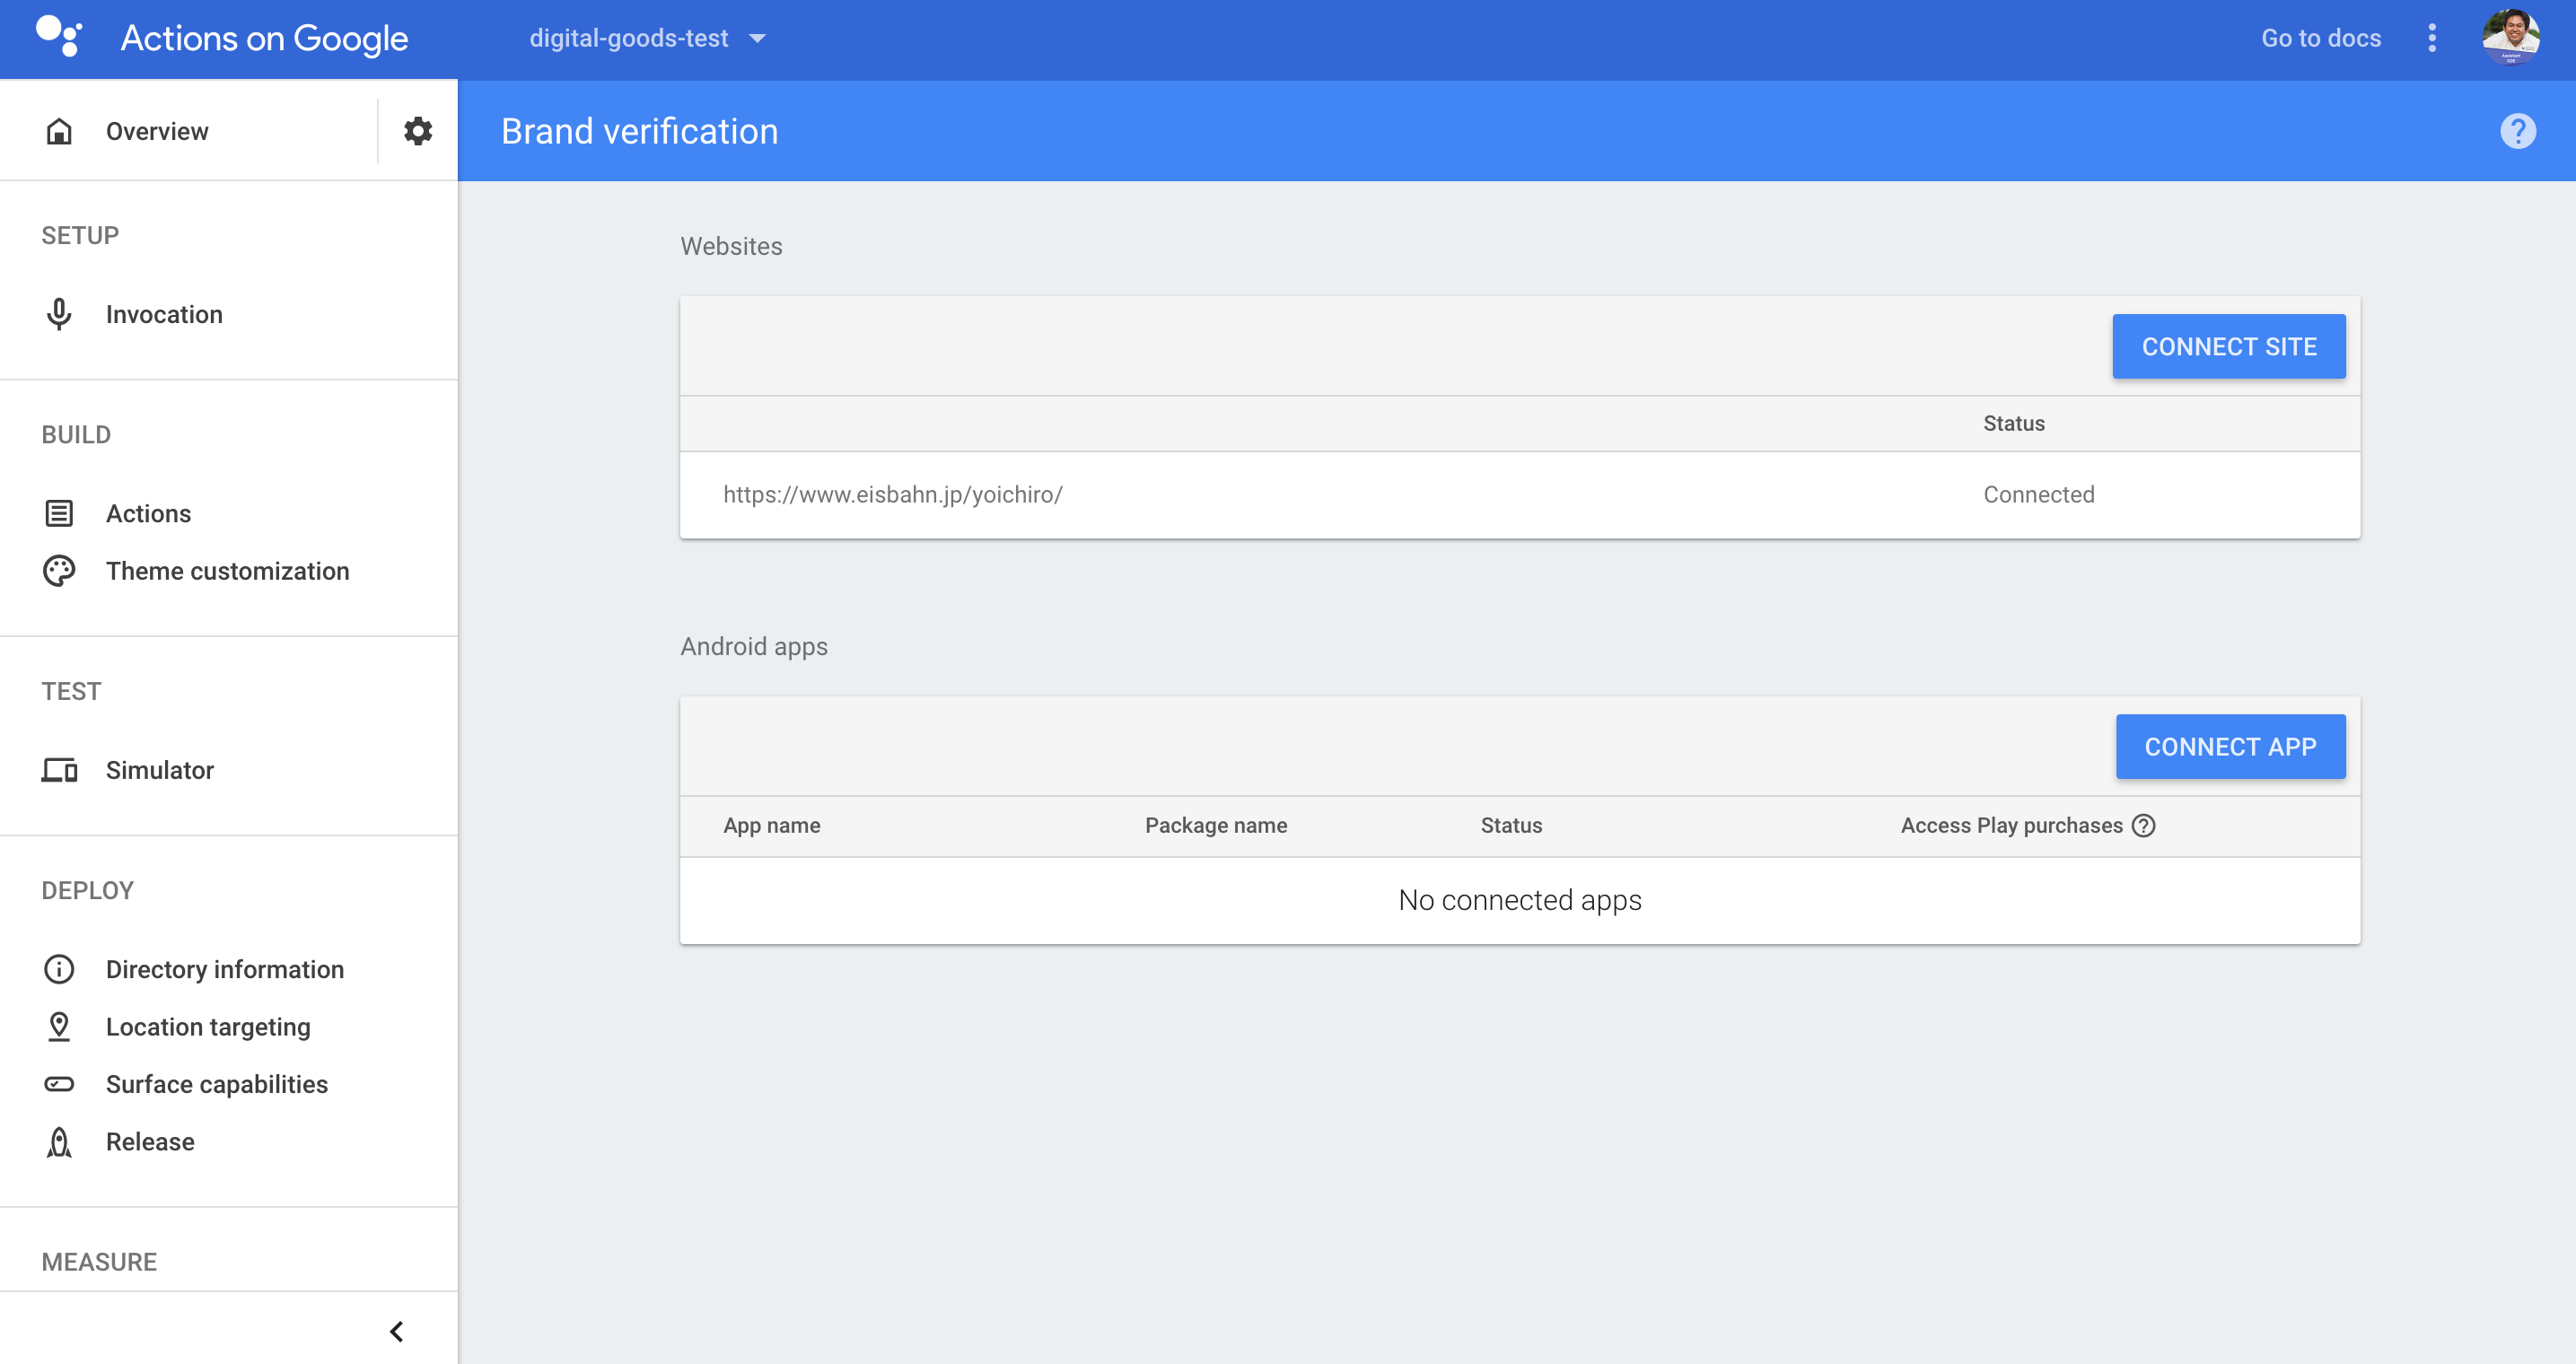
Task: Select Directory information in the sidebar
Action: pos(225,970)
